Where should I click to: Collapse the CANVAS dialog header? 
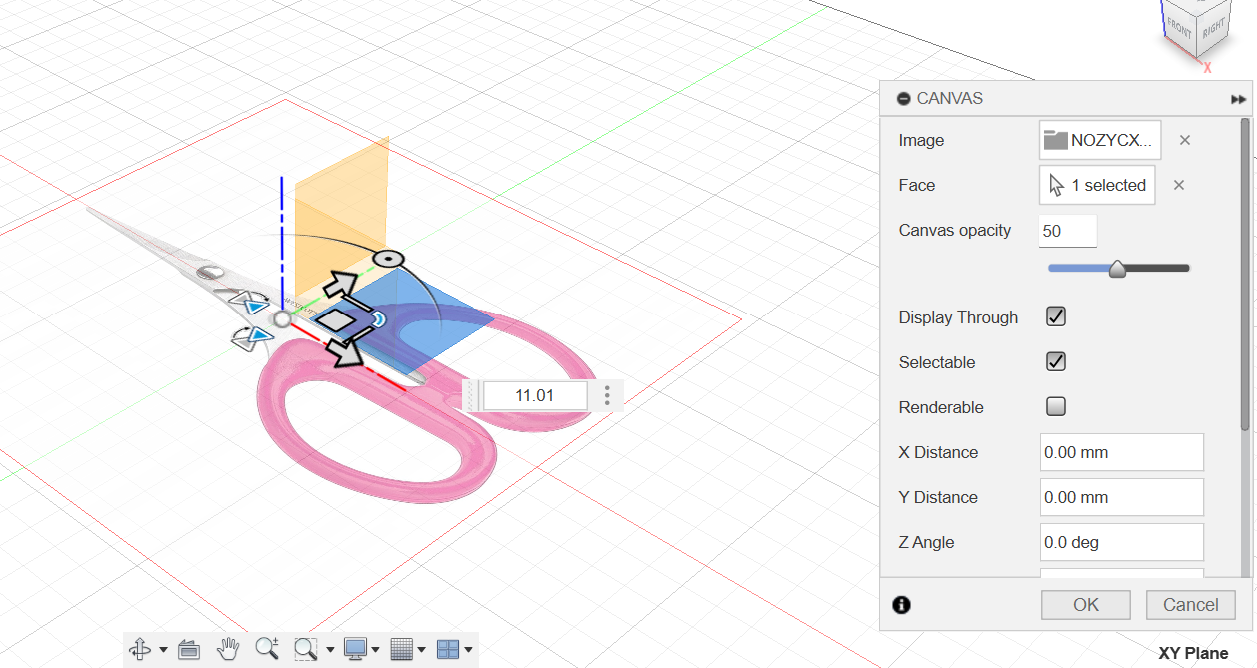coord(904,99)
